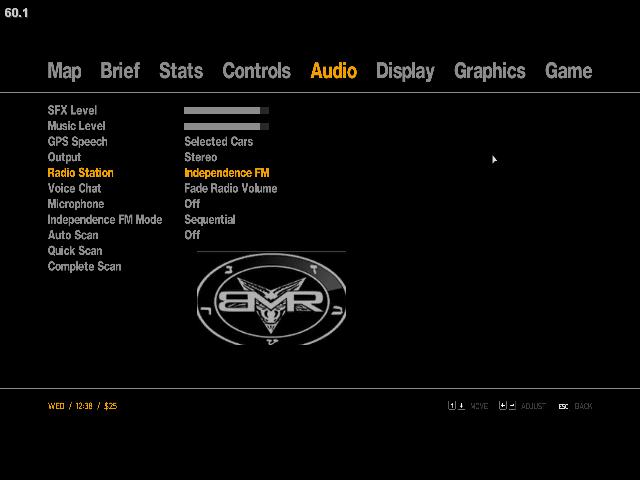The height and width of the screenshot is (480, 640).
Task: Click the up arrow Move key icon
Action: pos(452,406)
